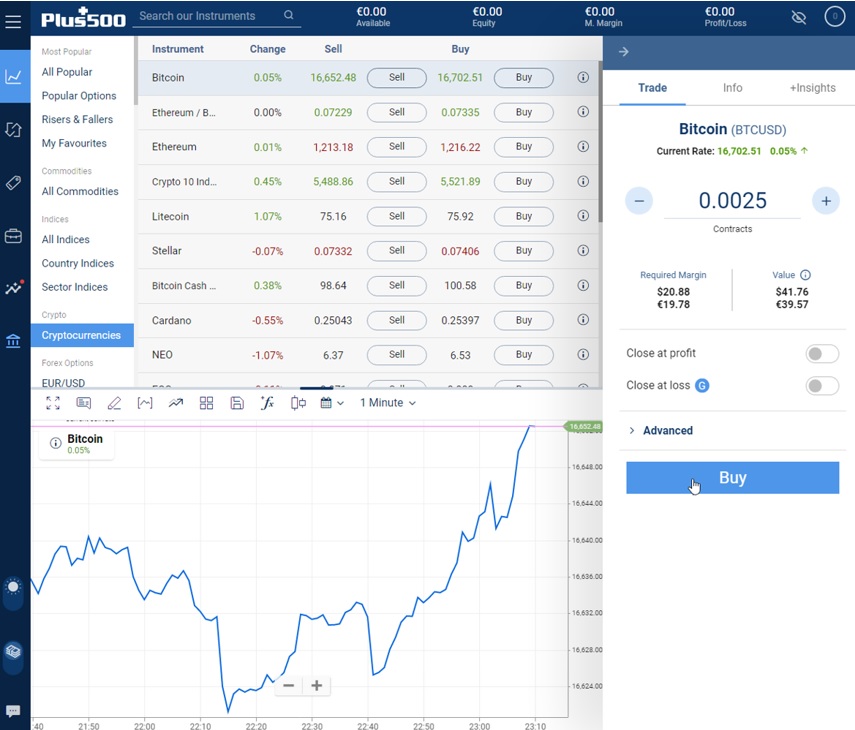Open the Value info icon
The image size is (855, 730).
click(x=805, y=275)
